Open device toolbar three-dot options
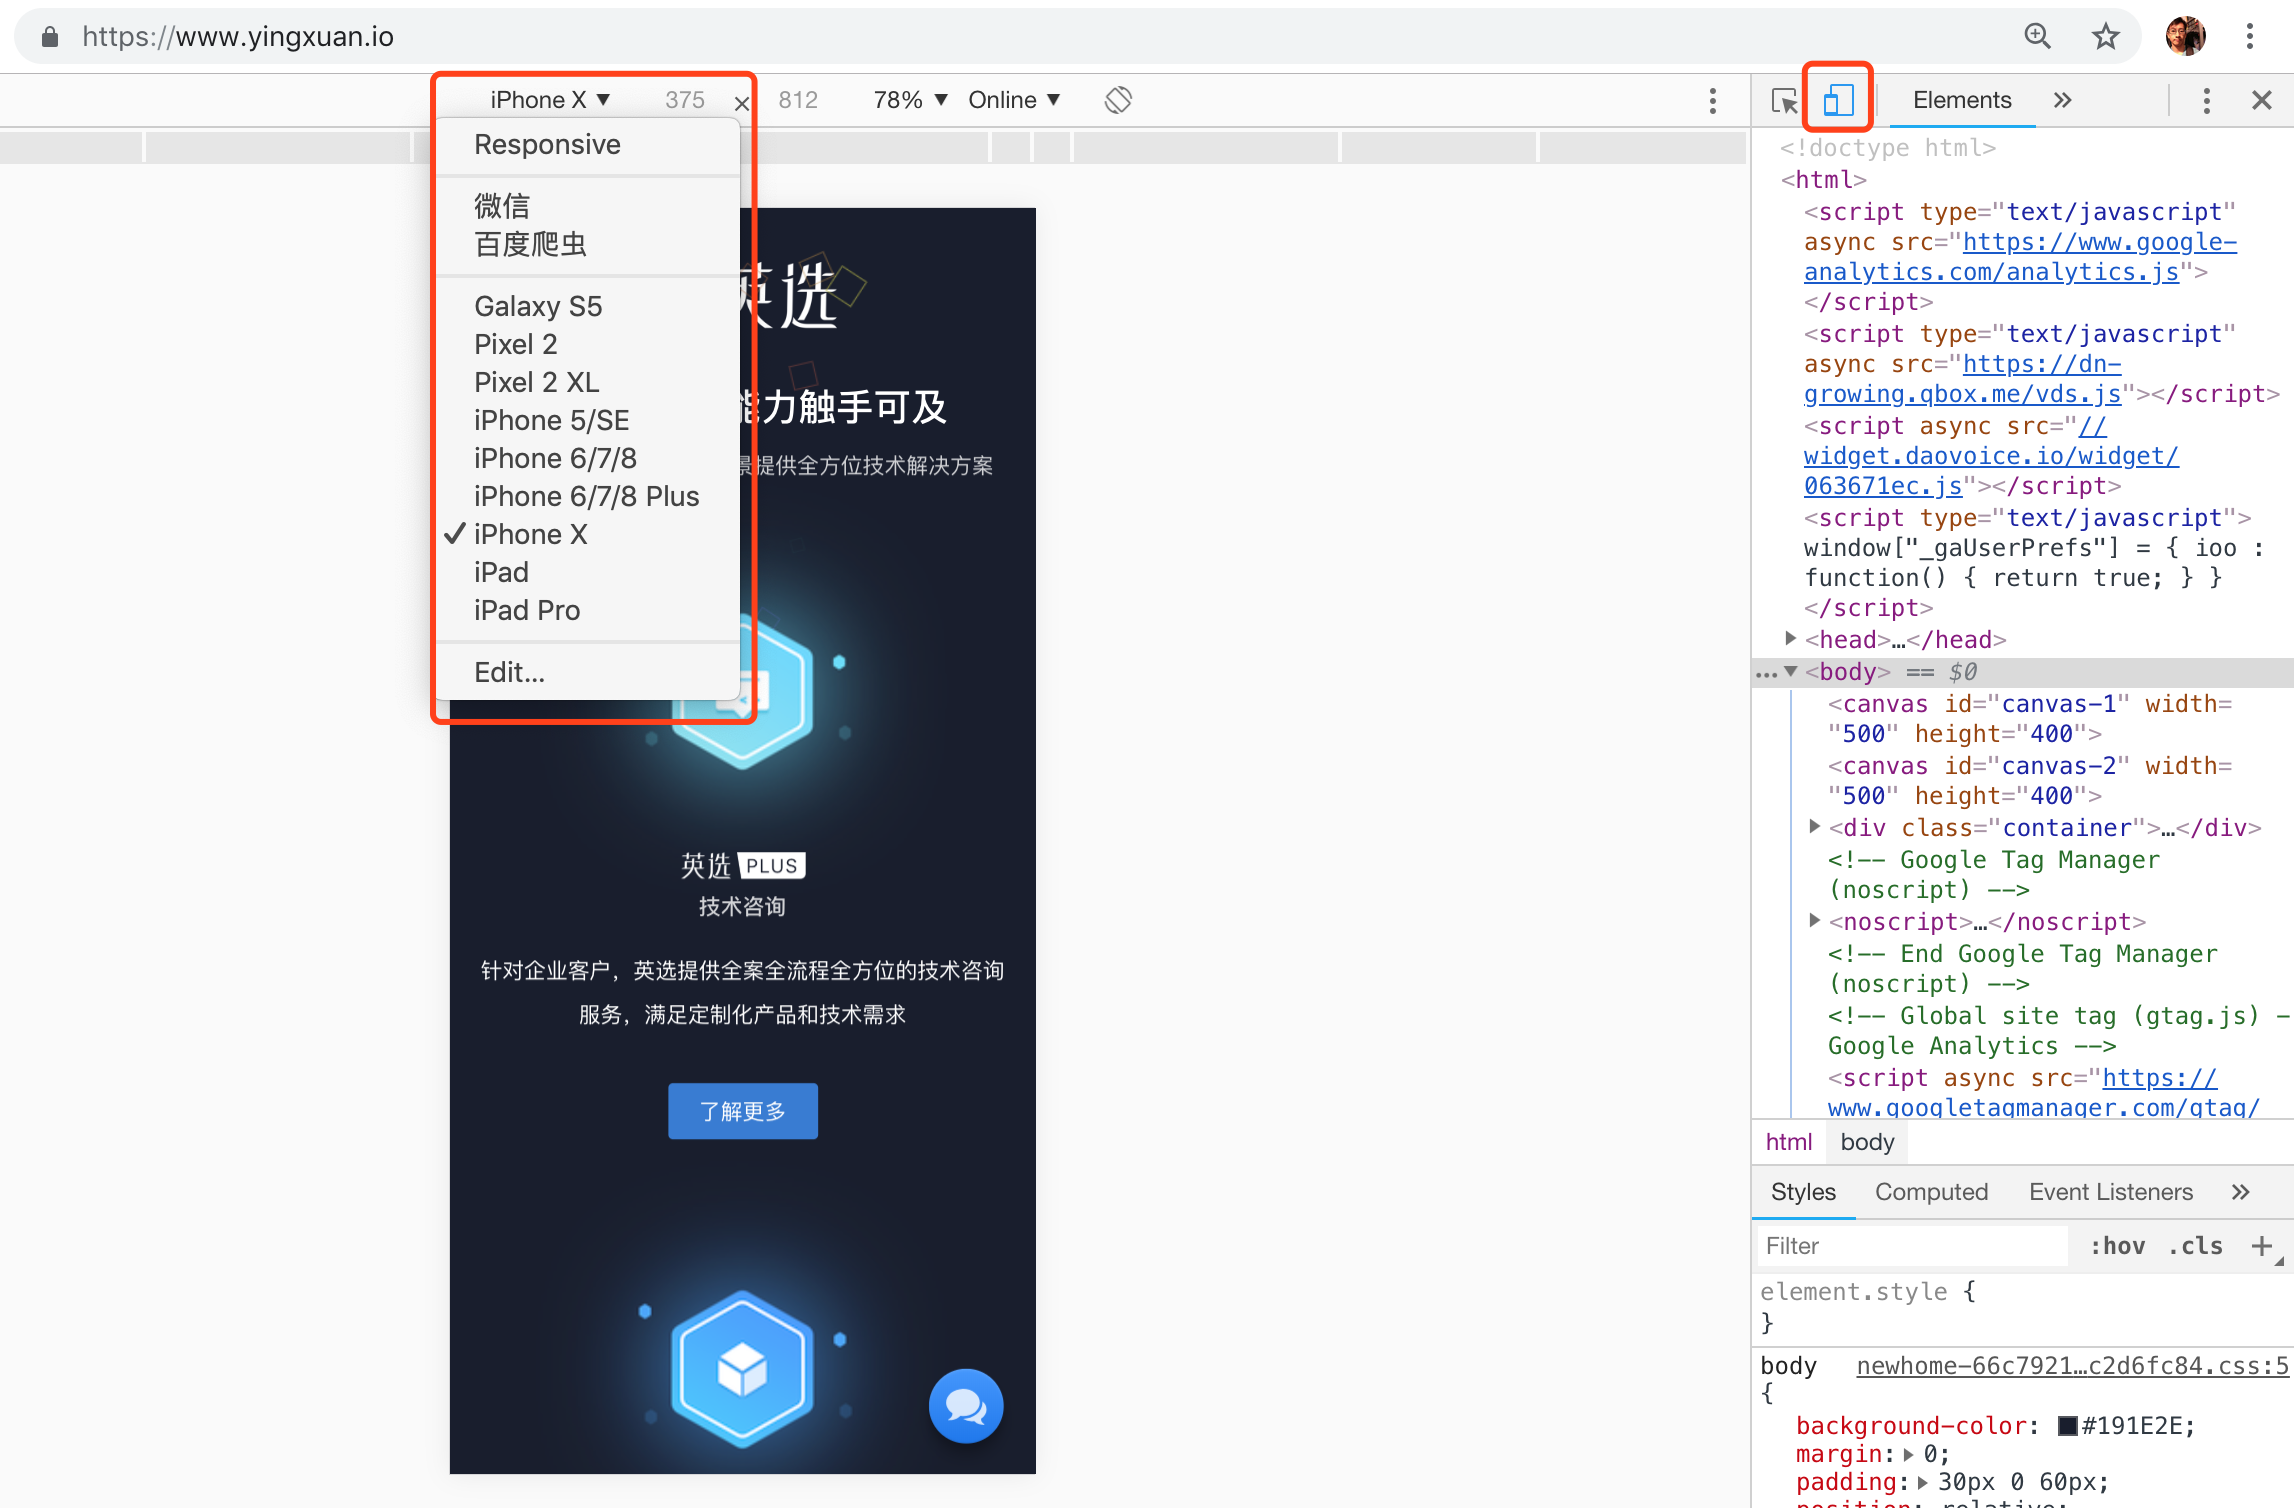Viewport: 2294px width, 1508px height. [1713, 100]
